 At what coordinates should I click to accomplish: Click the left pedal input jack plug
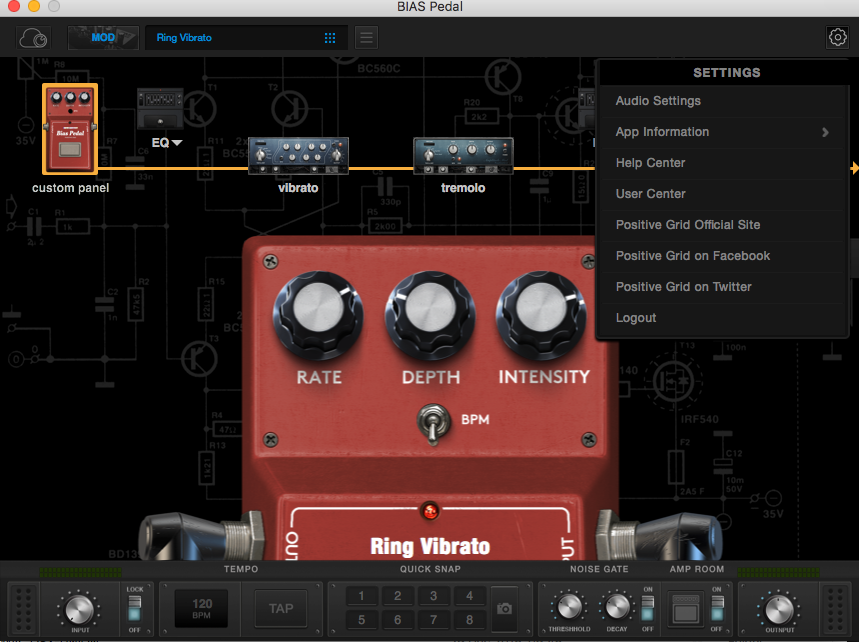pyautogui.click(x=201, y=535)
